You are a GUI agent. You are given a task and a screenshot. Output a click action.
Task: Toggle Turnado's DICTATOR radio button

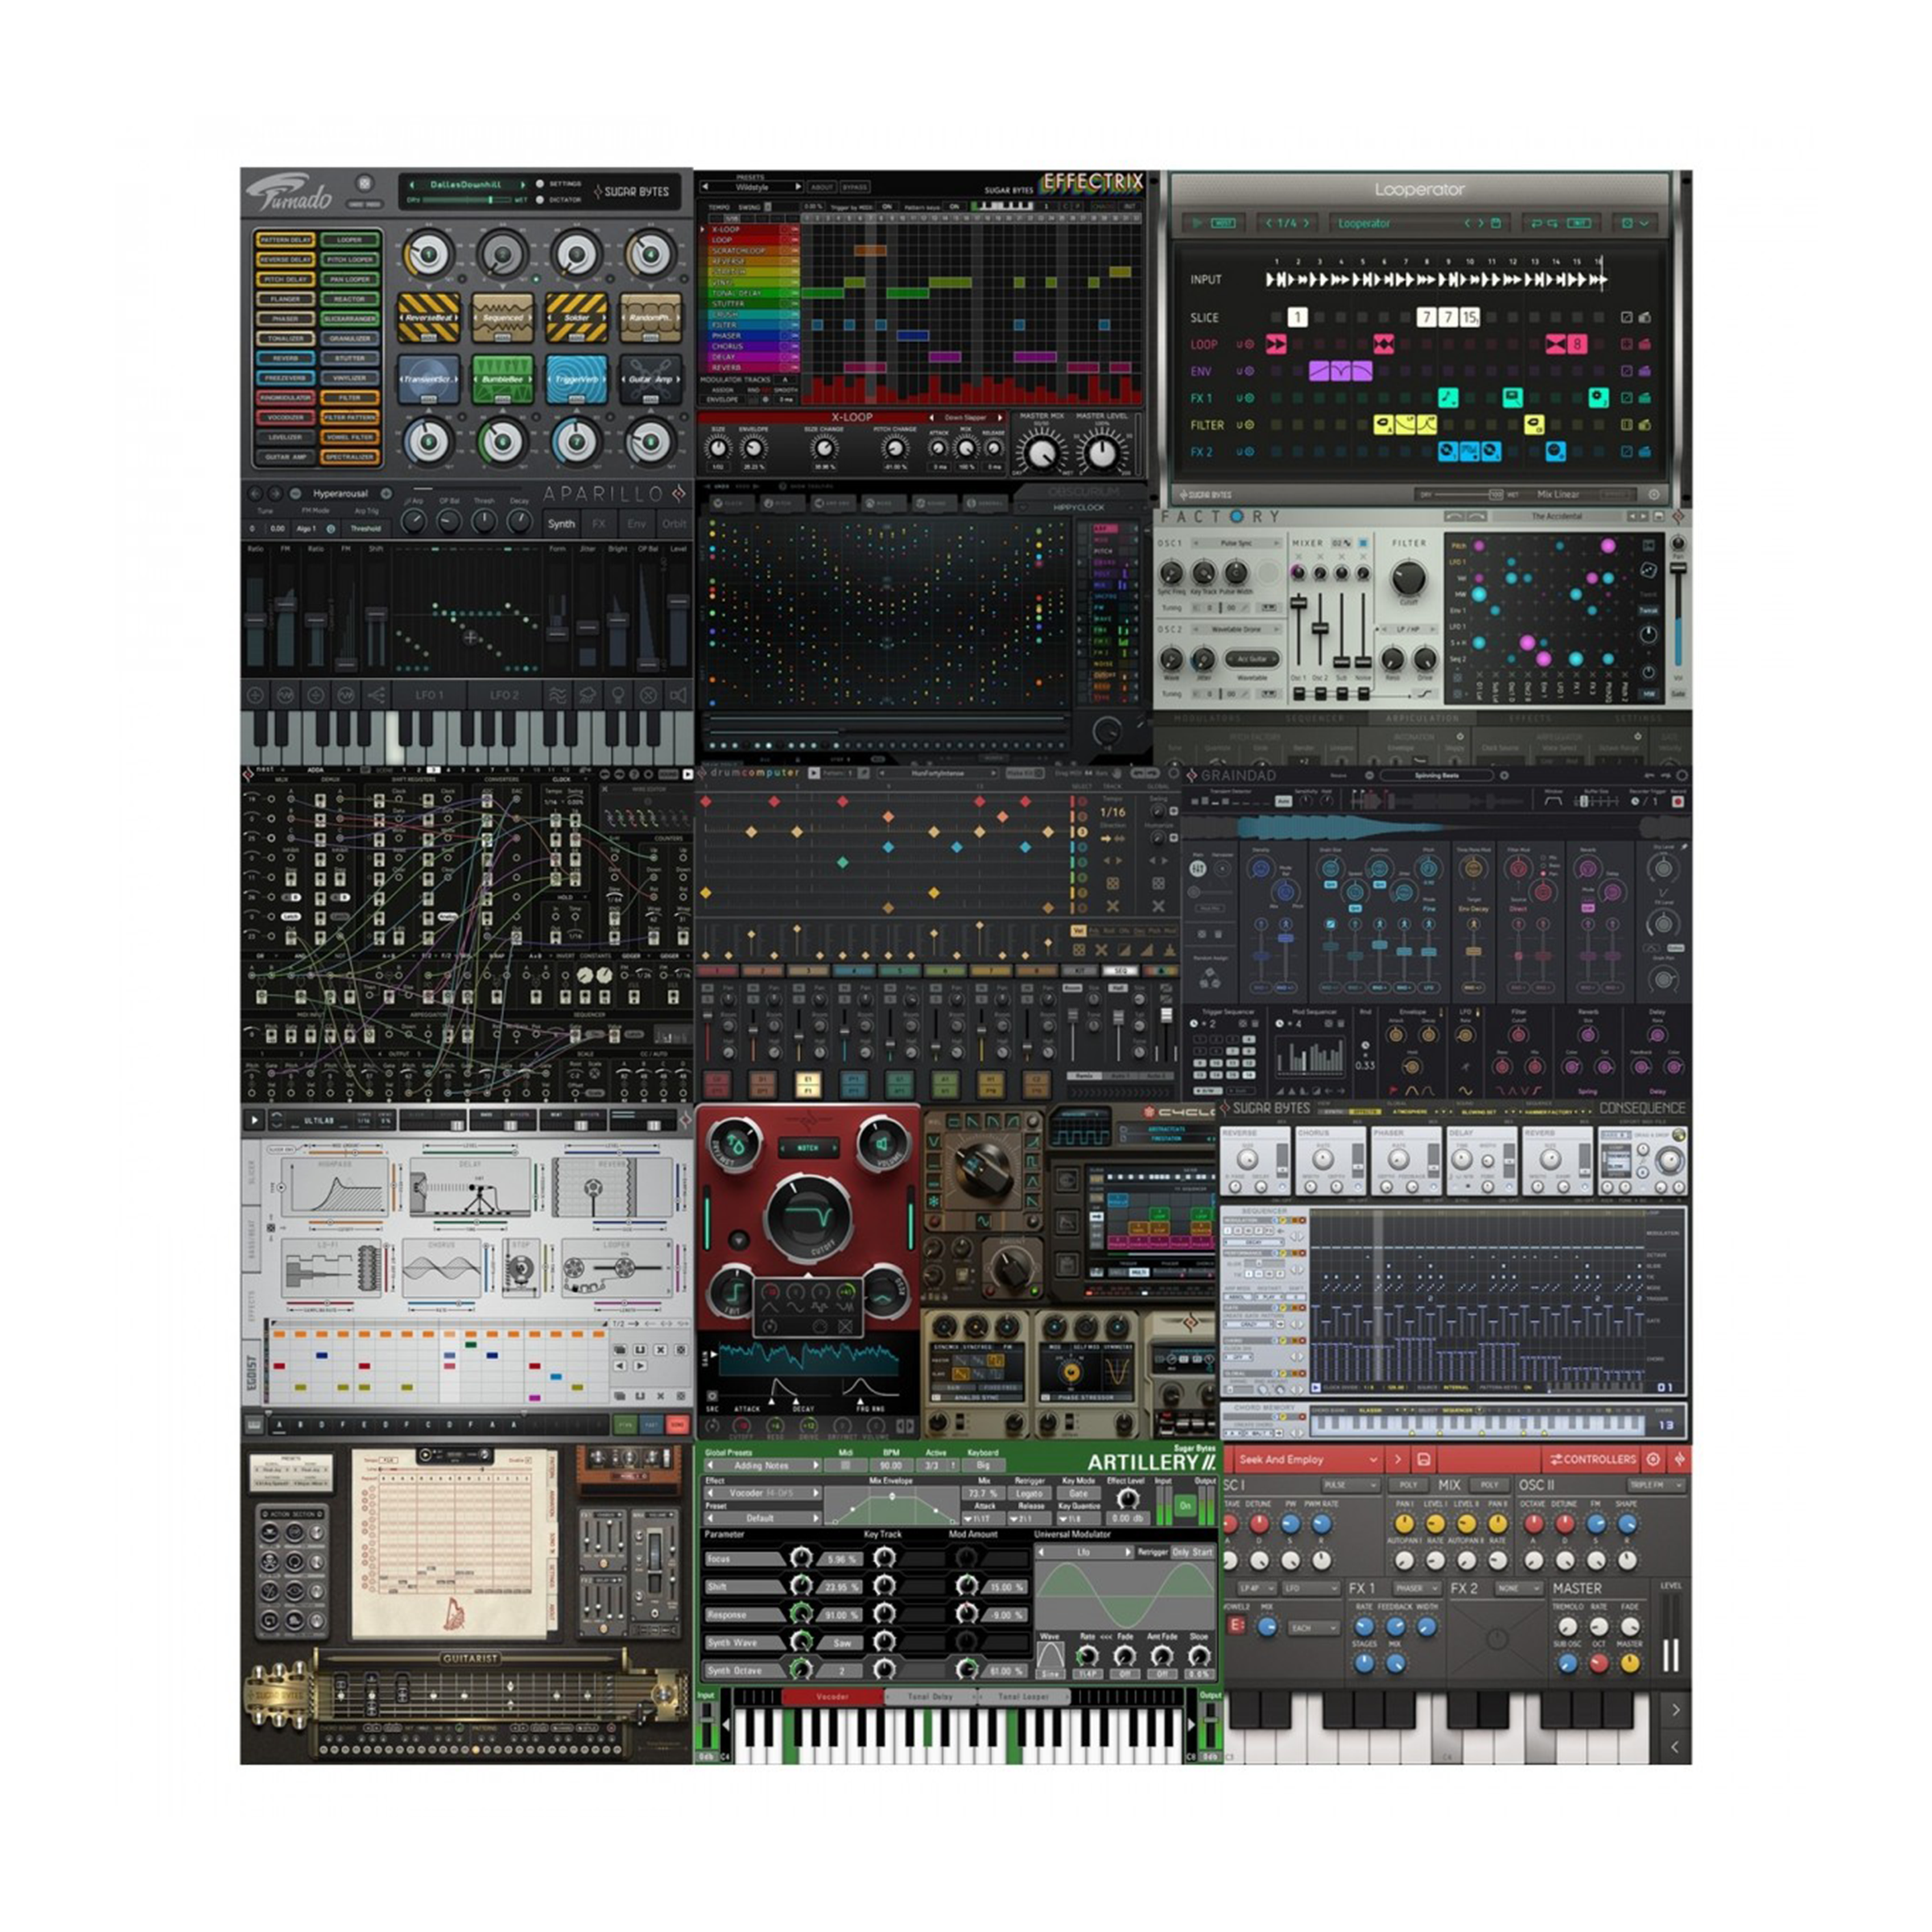[540, 200]
